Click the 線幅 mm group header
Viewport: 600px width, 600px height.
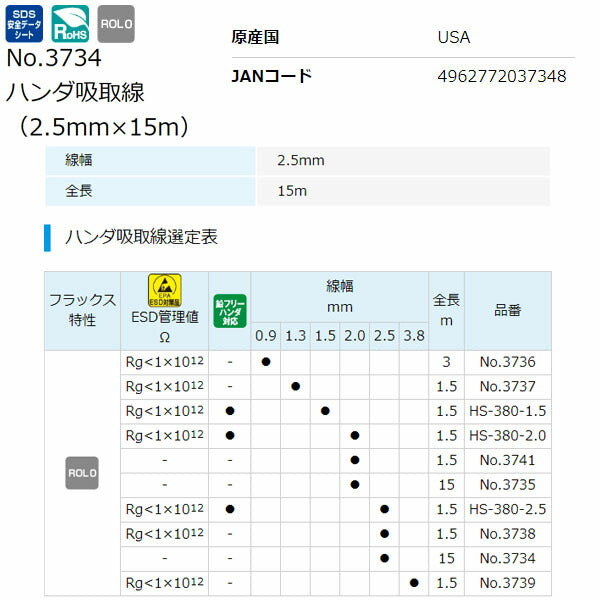339,297
